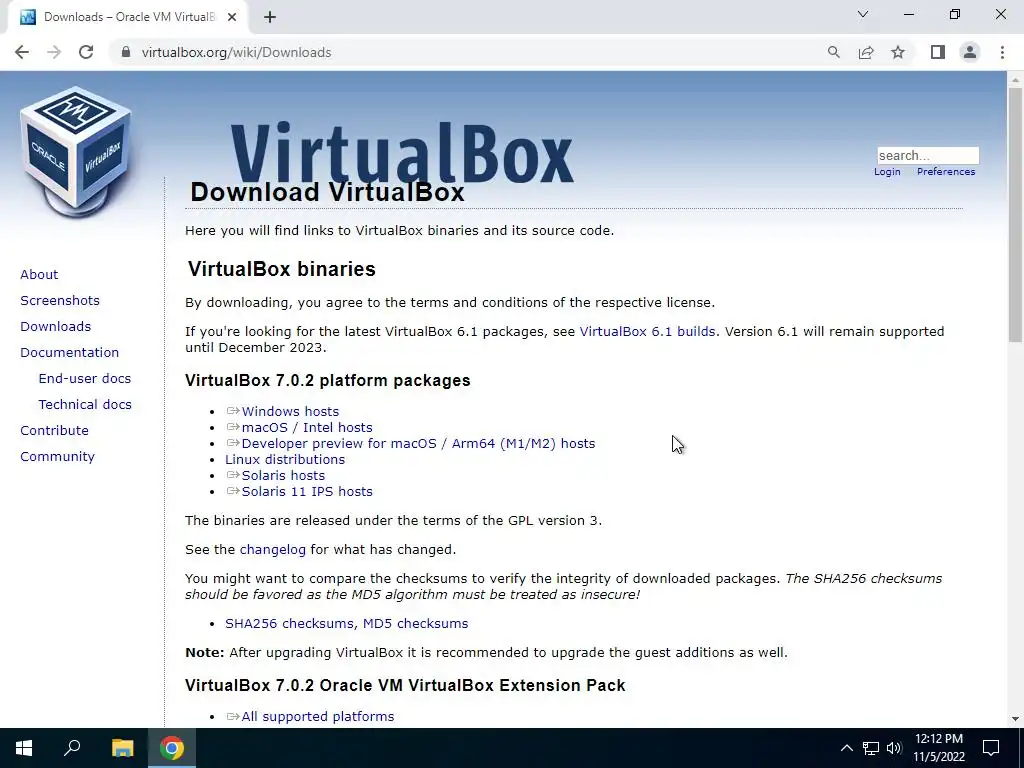Go to Downloads in sidebar

tap(56, 327)
